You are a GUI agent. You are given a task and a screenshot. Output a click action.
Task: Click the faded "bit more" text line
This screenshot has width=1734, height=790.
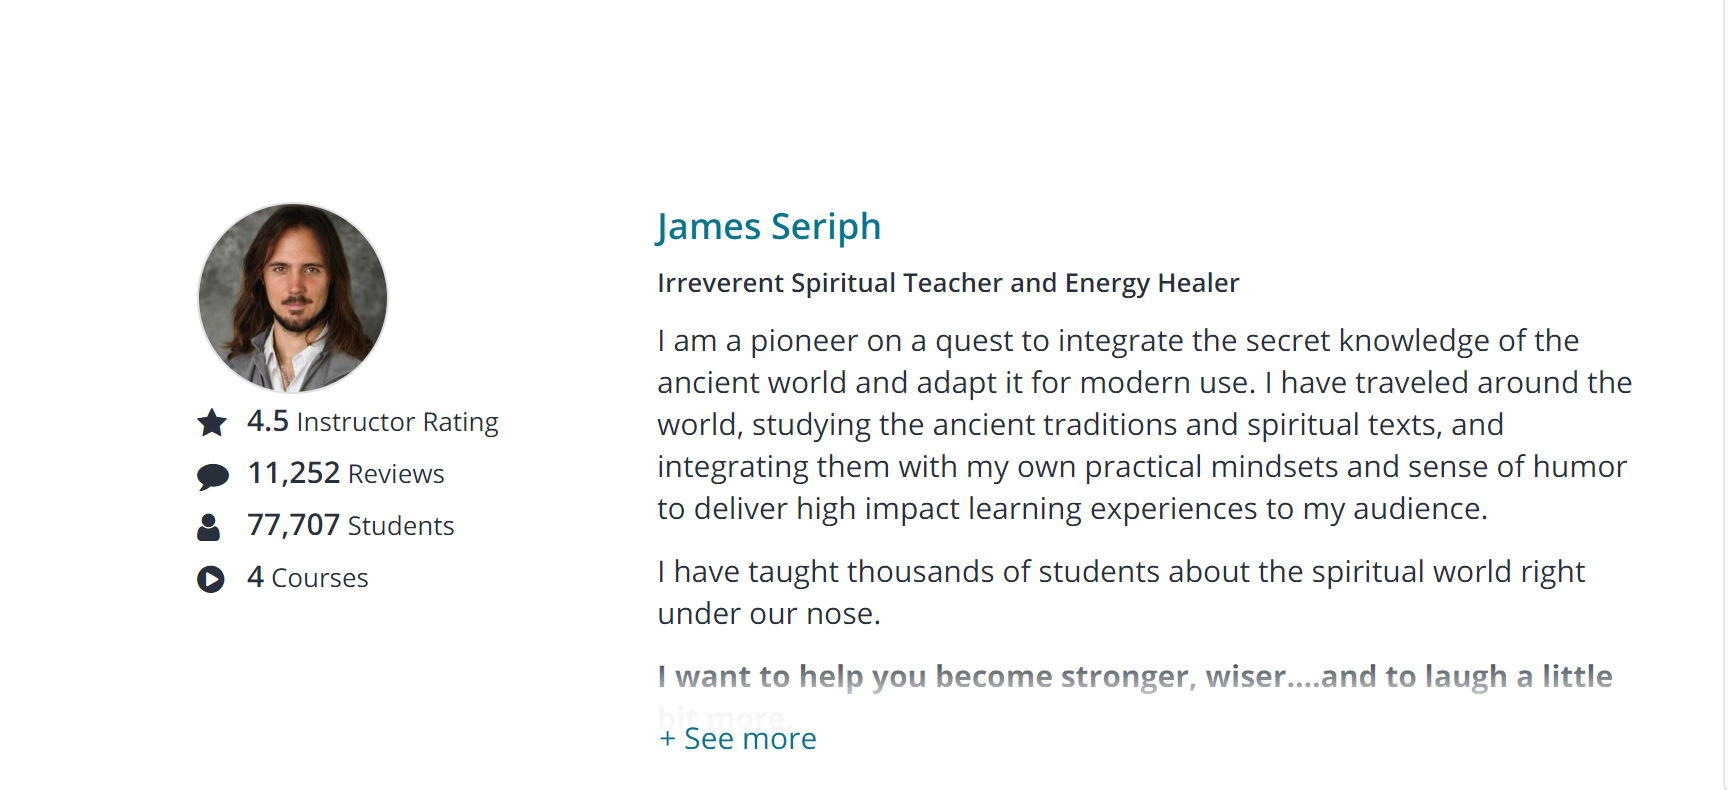722,716
